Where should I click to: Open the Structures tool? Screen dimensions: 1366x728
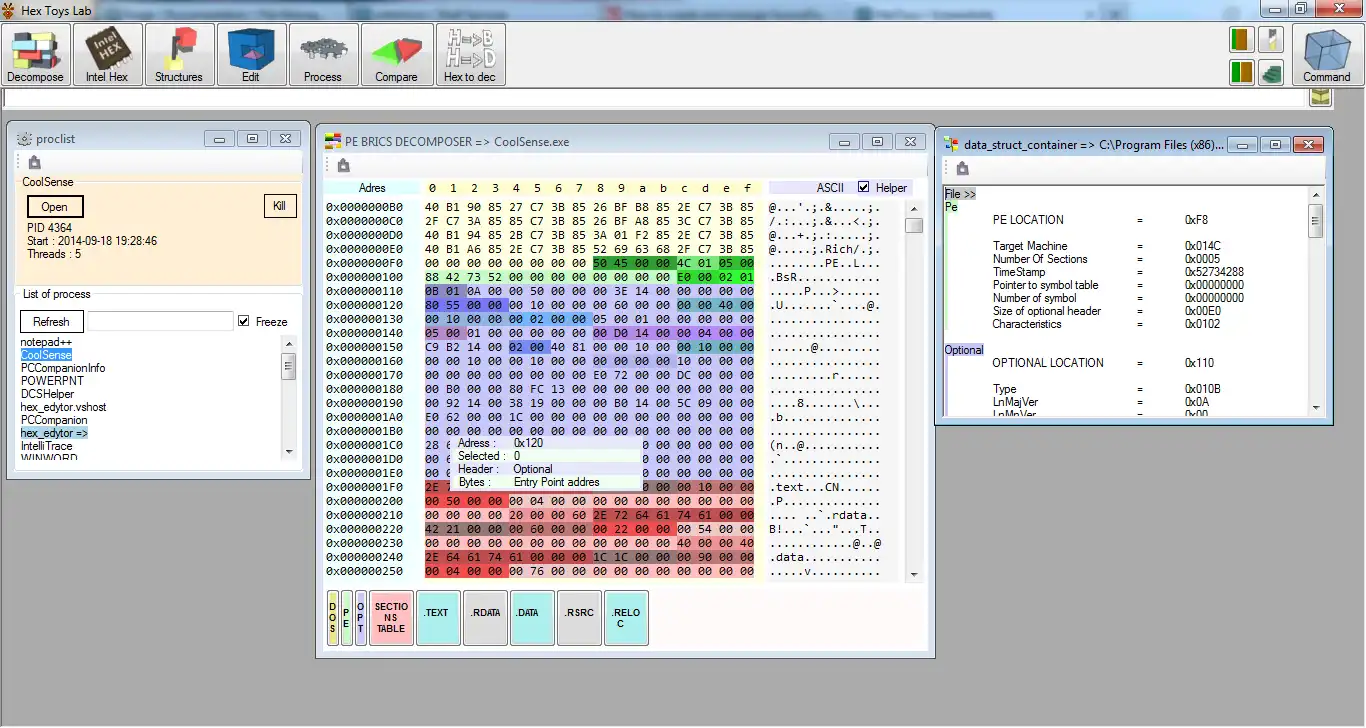click(x=179, y=55)
